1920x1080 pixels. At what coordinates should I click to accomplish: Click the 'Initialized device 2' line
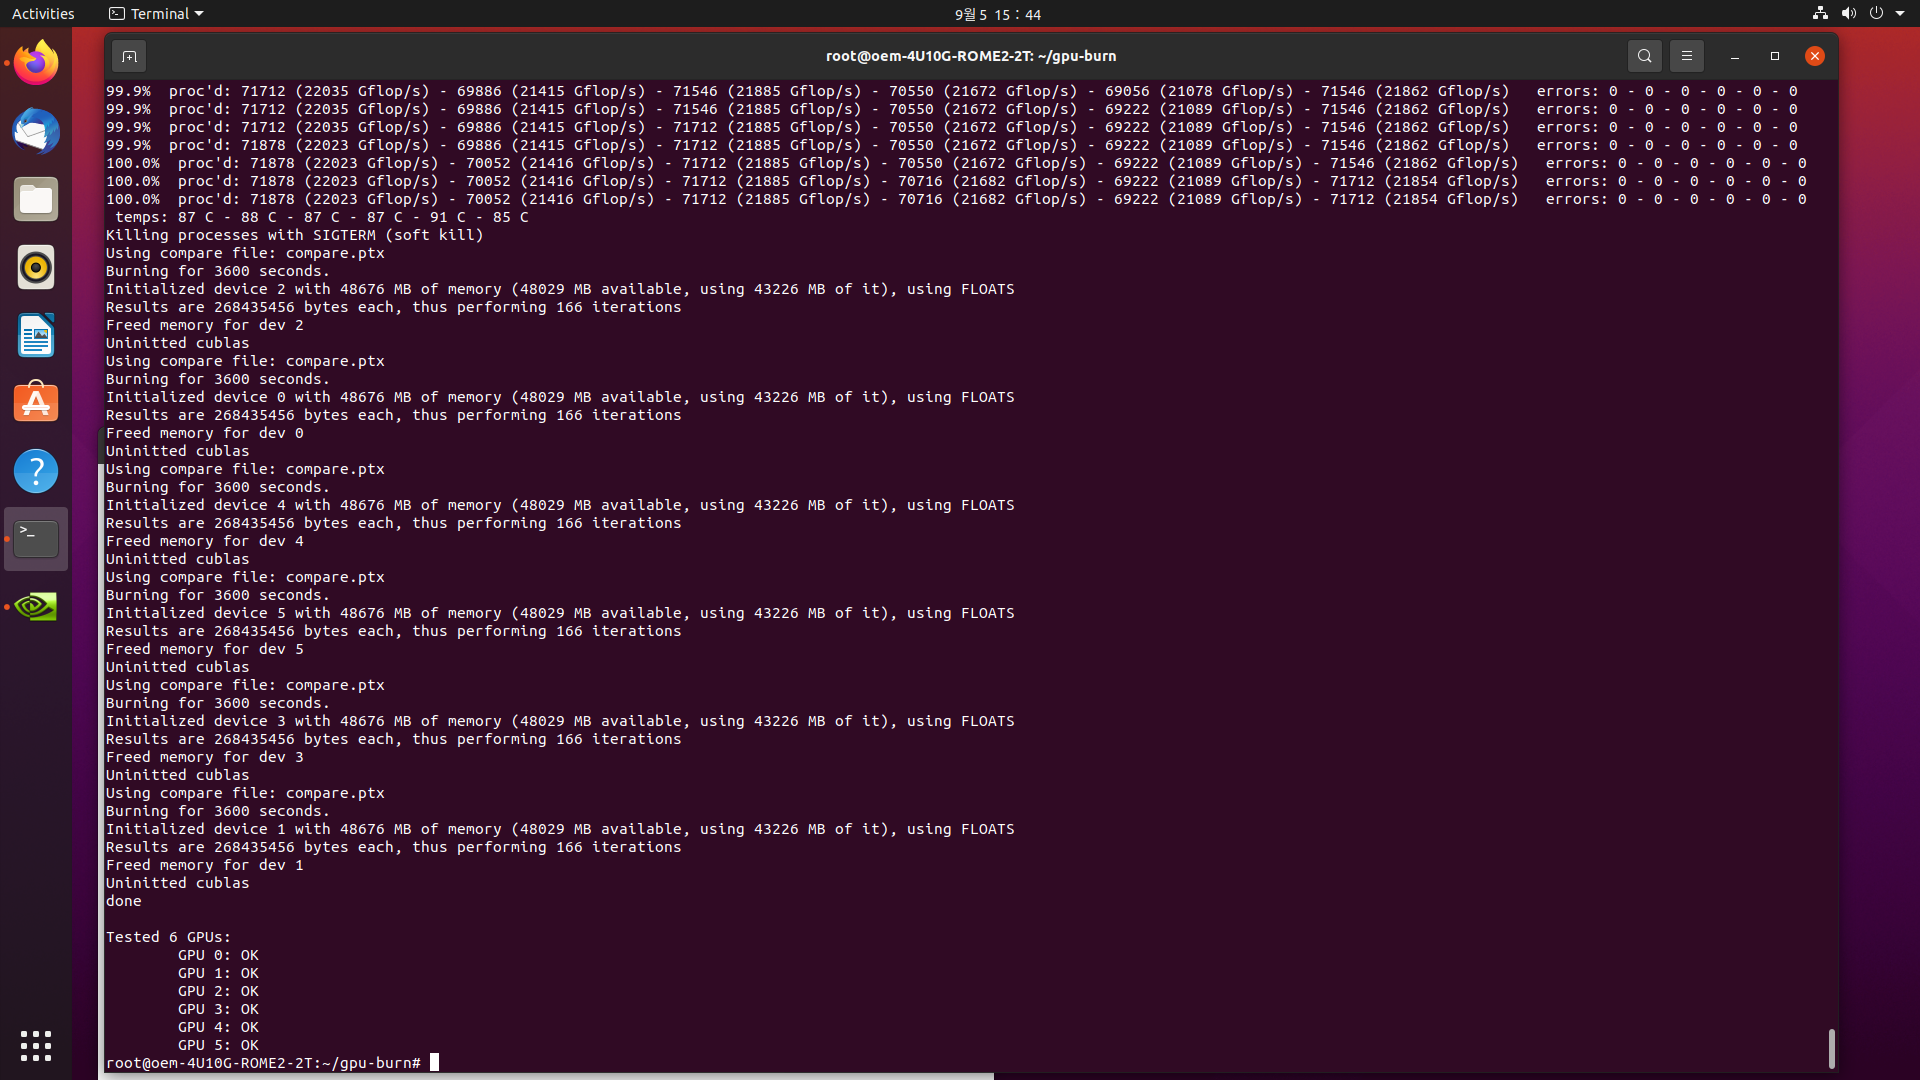click(x=560, y=289)
